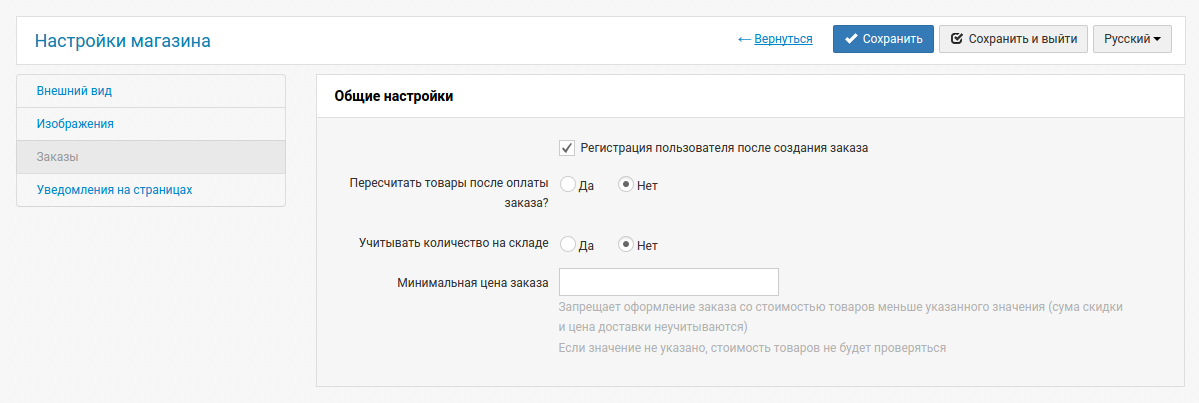Select Нет for Учитывать количество на складе

point(625,245)
